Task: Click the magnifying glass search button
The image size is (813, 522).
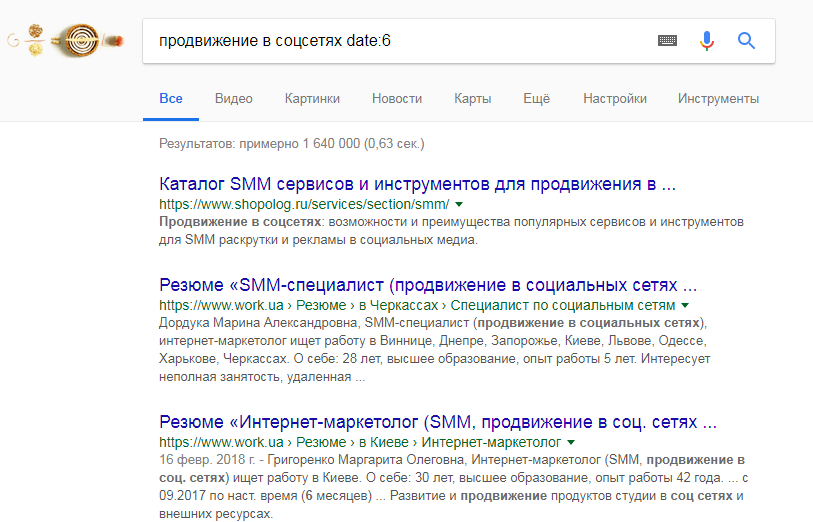Action: click(746, 41)
